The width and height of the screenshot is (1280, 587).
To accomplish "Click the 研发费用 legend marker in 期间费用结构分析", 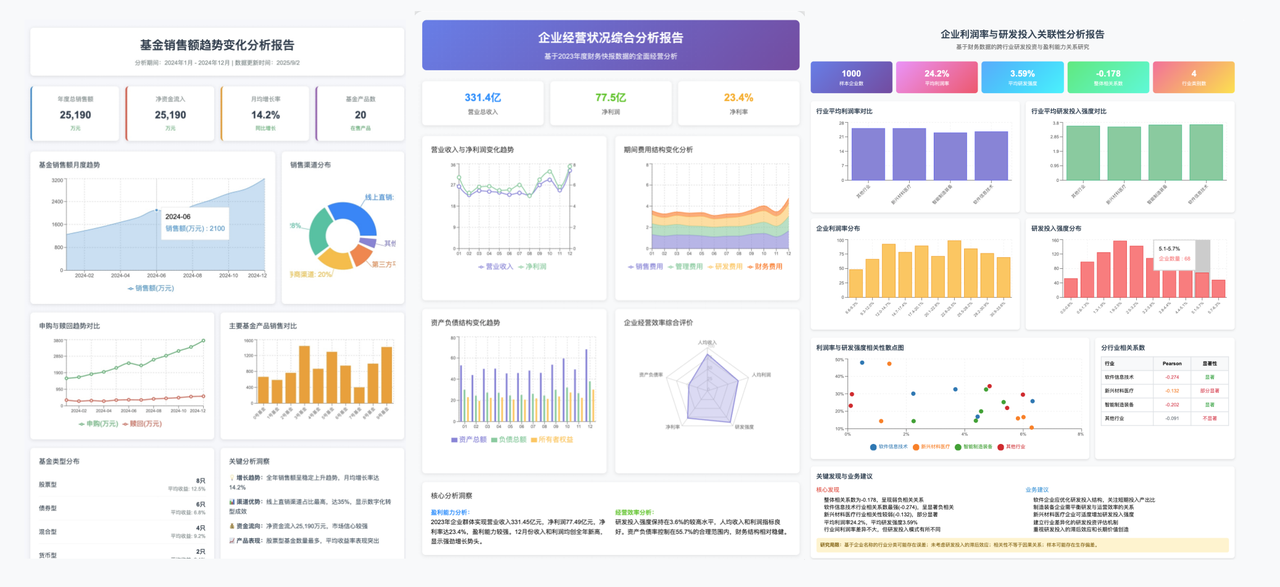I will pos(712,267).
